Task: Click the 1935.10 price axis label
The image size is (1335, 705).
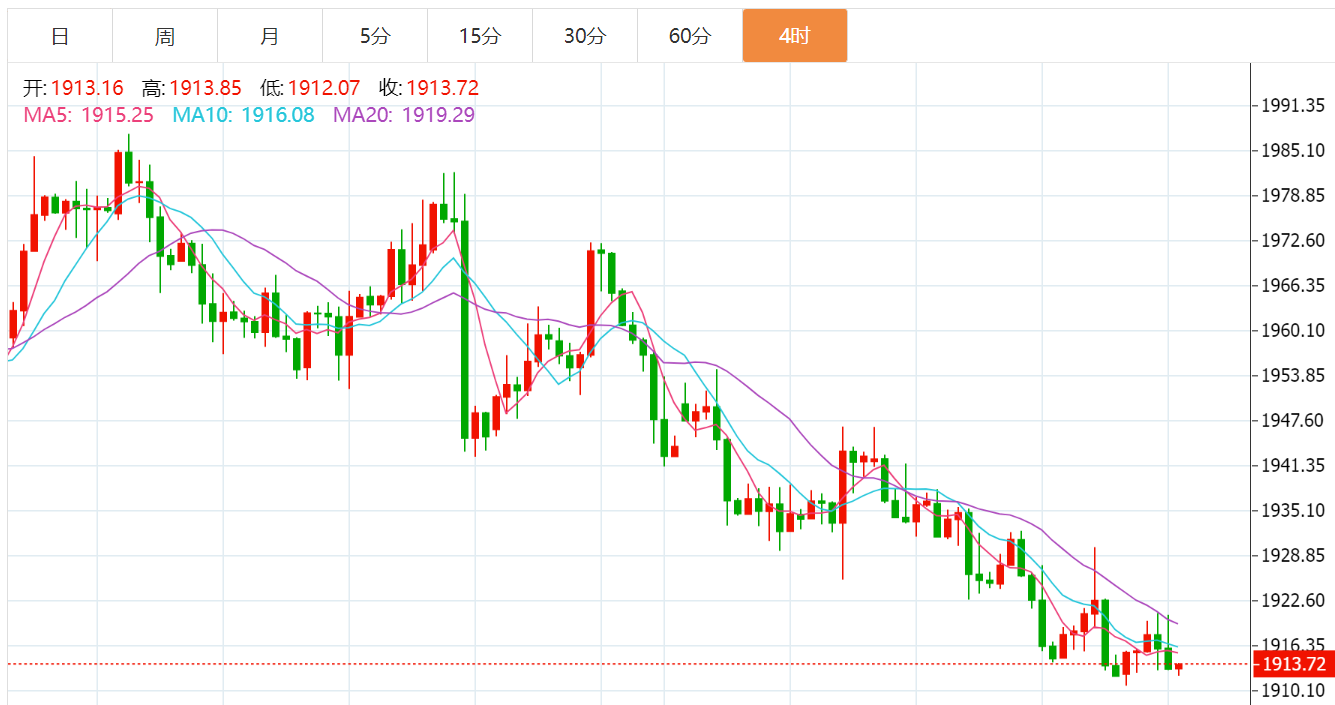Action: [x=1293, y=510]
